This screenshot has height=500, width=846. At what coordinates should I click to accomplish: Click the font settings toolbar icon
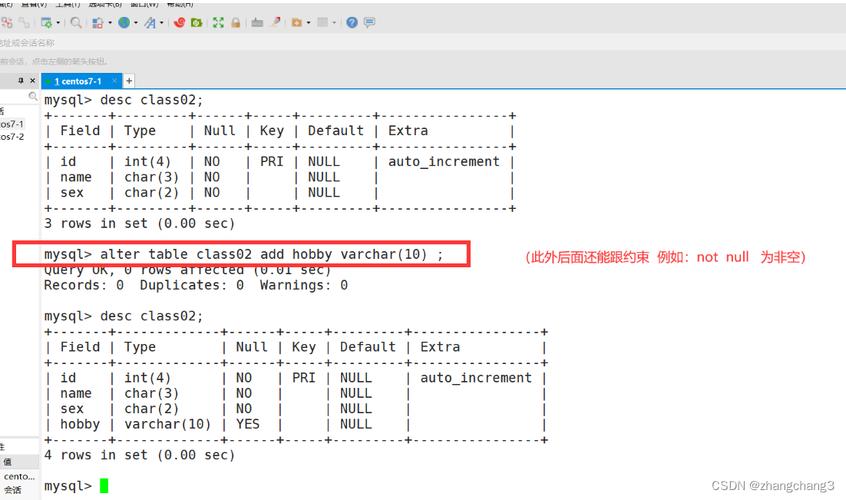150,23
